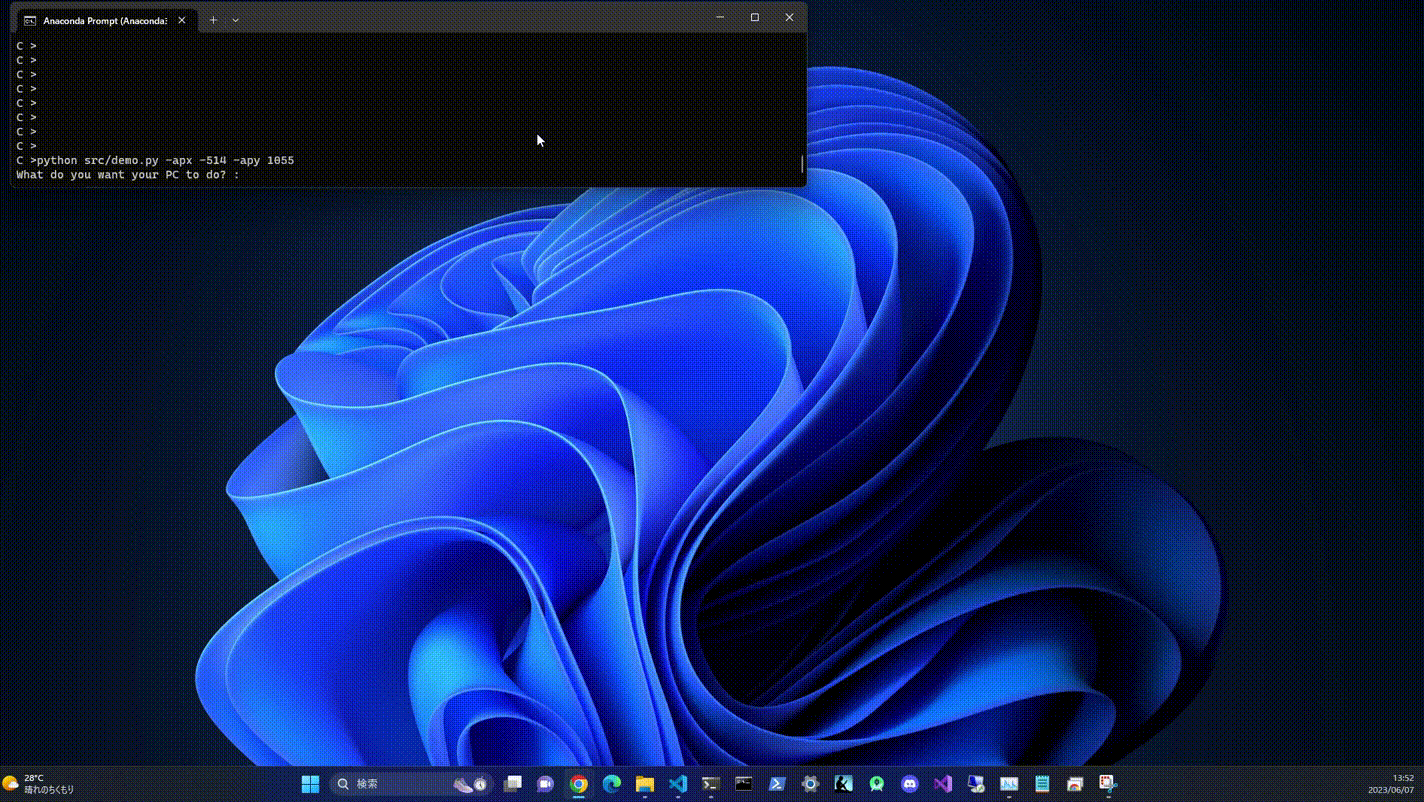The width and height of the screenshot is (1424, 802).
Task: Minimize the Anaconda Prompt window
Action: [x=720, y=17]
